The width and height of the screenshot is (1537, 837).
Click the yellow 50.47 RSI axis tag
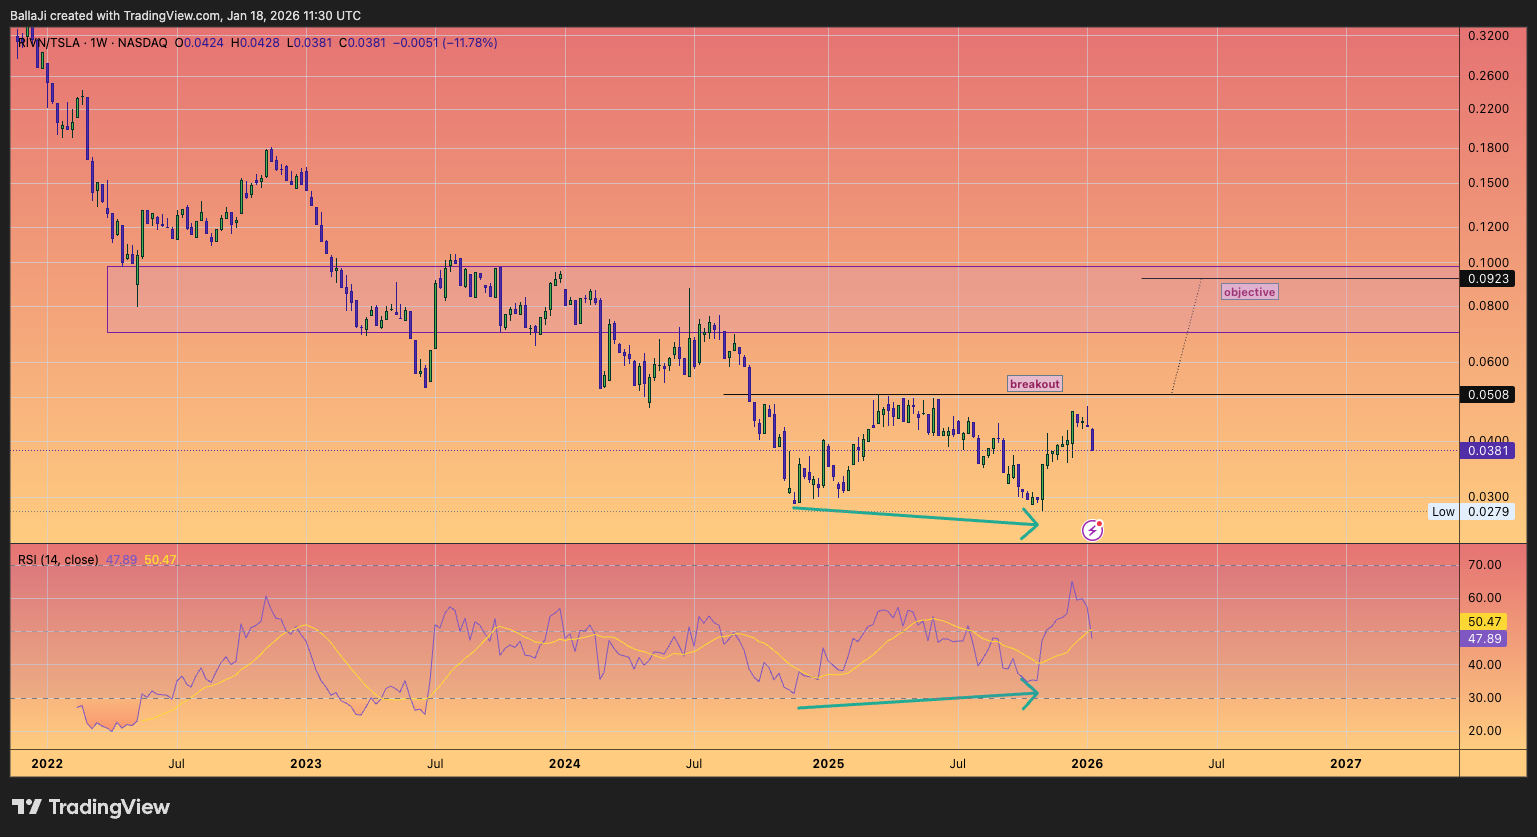click(x=1484, y=622)
